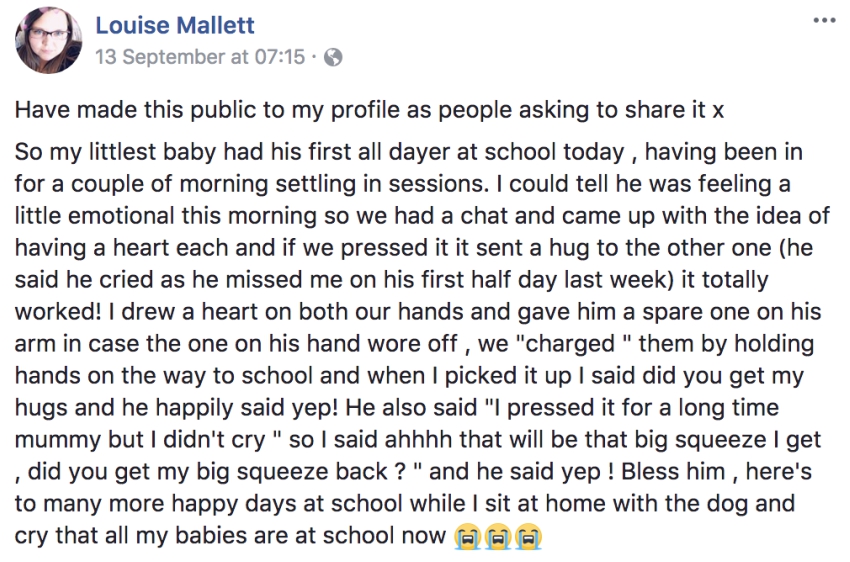Open Louise Mallett's profile picture

(49, 40)
